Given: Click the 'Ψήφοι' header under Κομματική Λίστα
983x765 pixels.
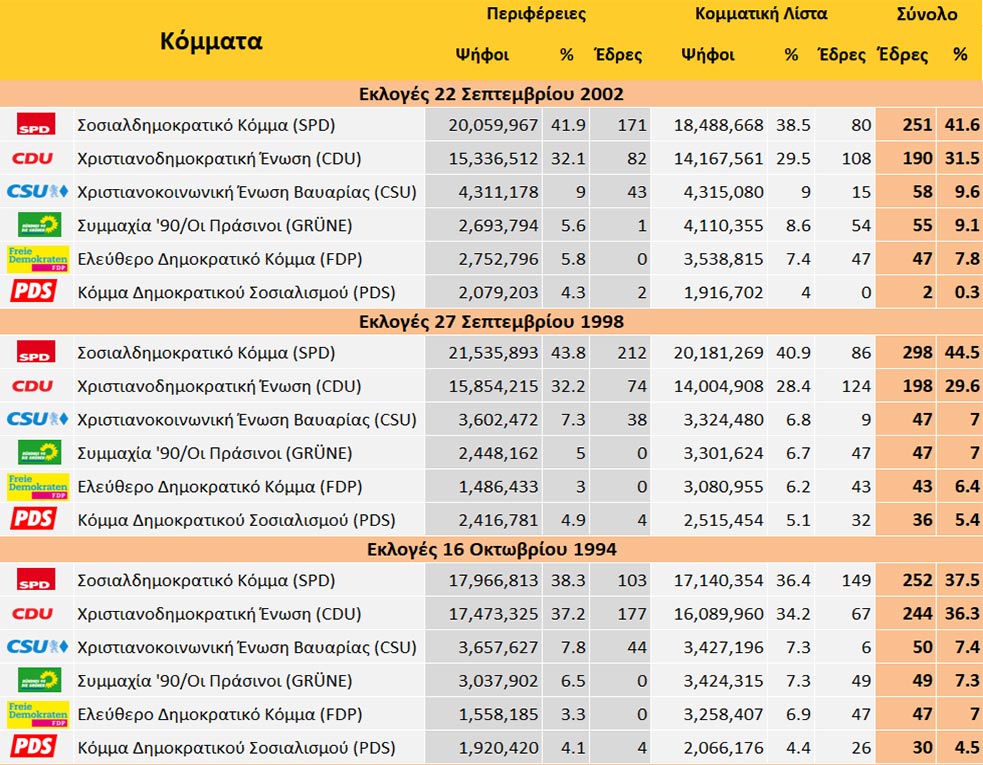Looking at the screenshot, I should (708, 55).
